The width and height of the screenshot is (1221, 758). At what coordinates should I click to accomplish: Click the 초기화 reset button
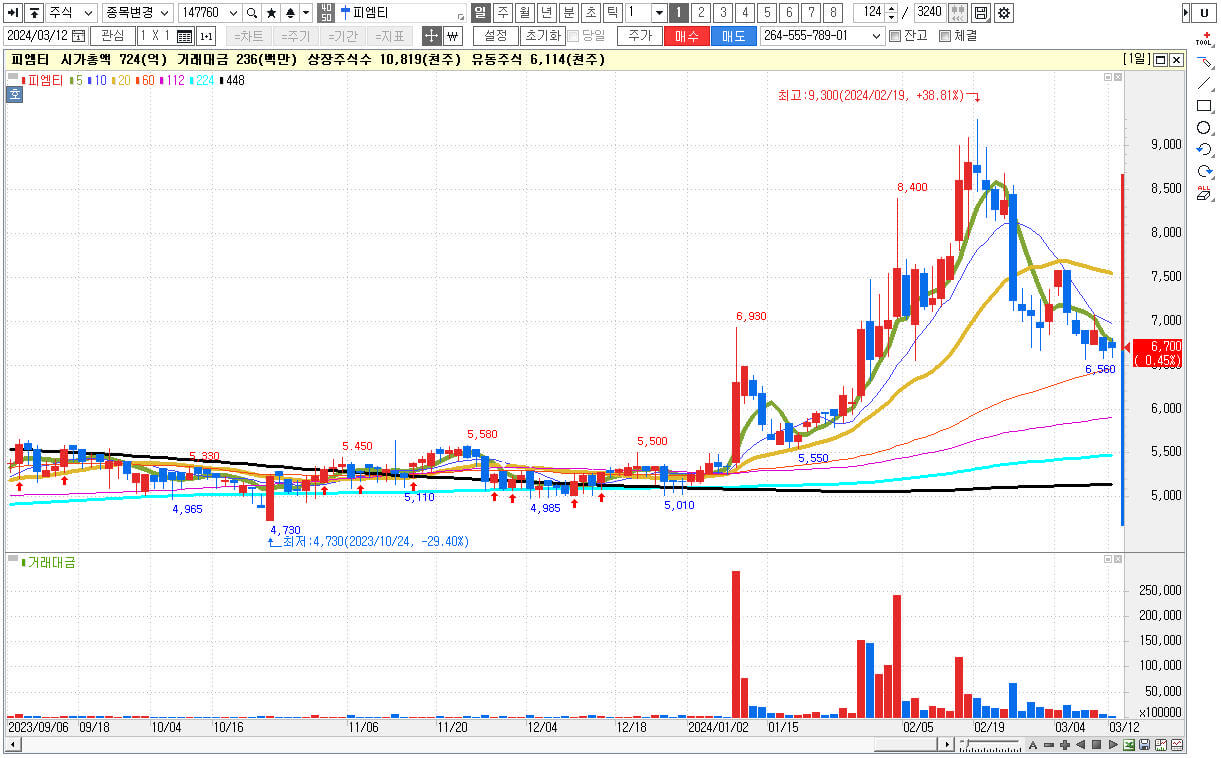pyautogui.click(x=543, y=35)
